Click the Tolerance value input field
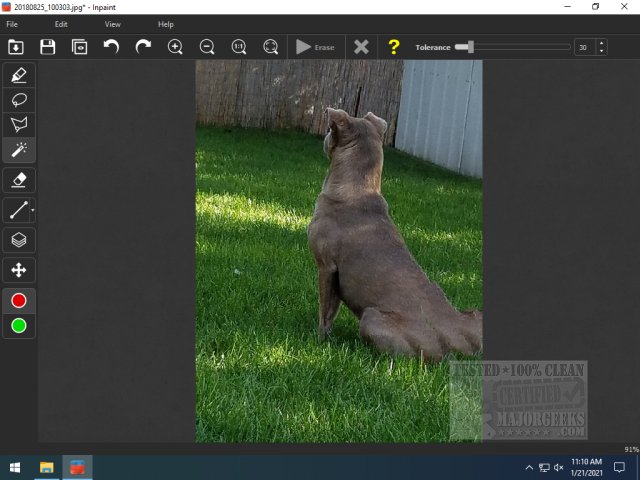Image resolution: width=640 pixels, height=480 pixels. click(584, 47)
